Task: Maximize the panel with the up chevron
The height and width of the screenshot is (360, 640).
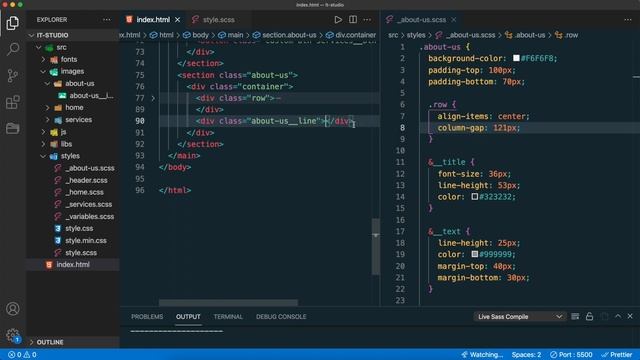Action: [618, 316]
